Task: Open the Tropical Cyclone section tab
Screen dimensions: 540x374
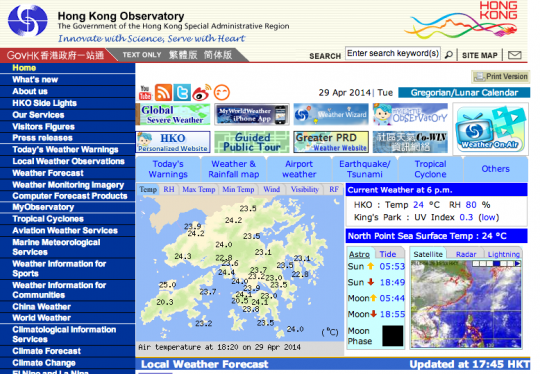Action: click(430, 169)
